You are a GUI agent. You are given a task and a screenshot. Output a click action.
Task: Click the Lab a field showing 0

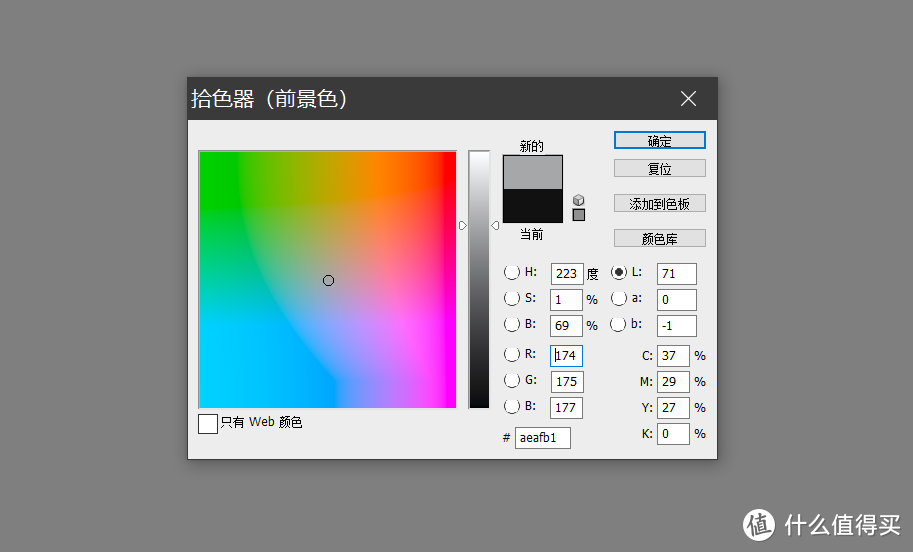pos(677,300)
